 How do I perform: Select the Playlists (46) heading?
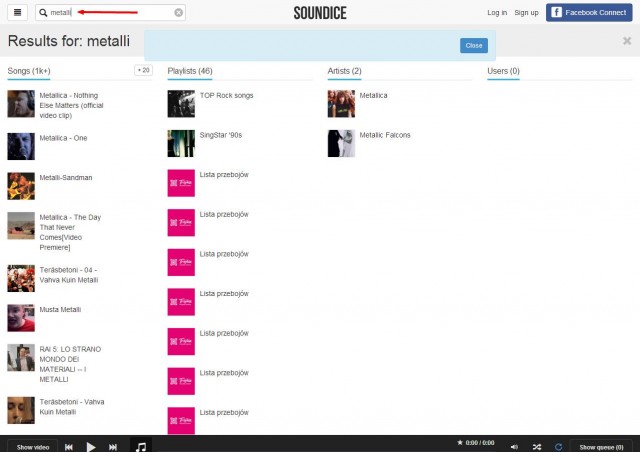click(190, 71)
